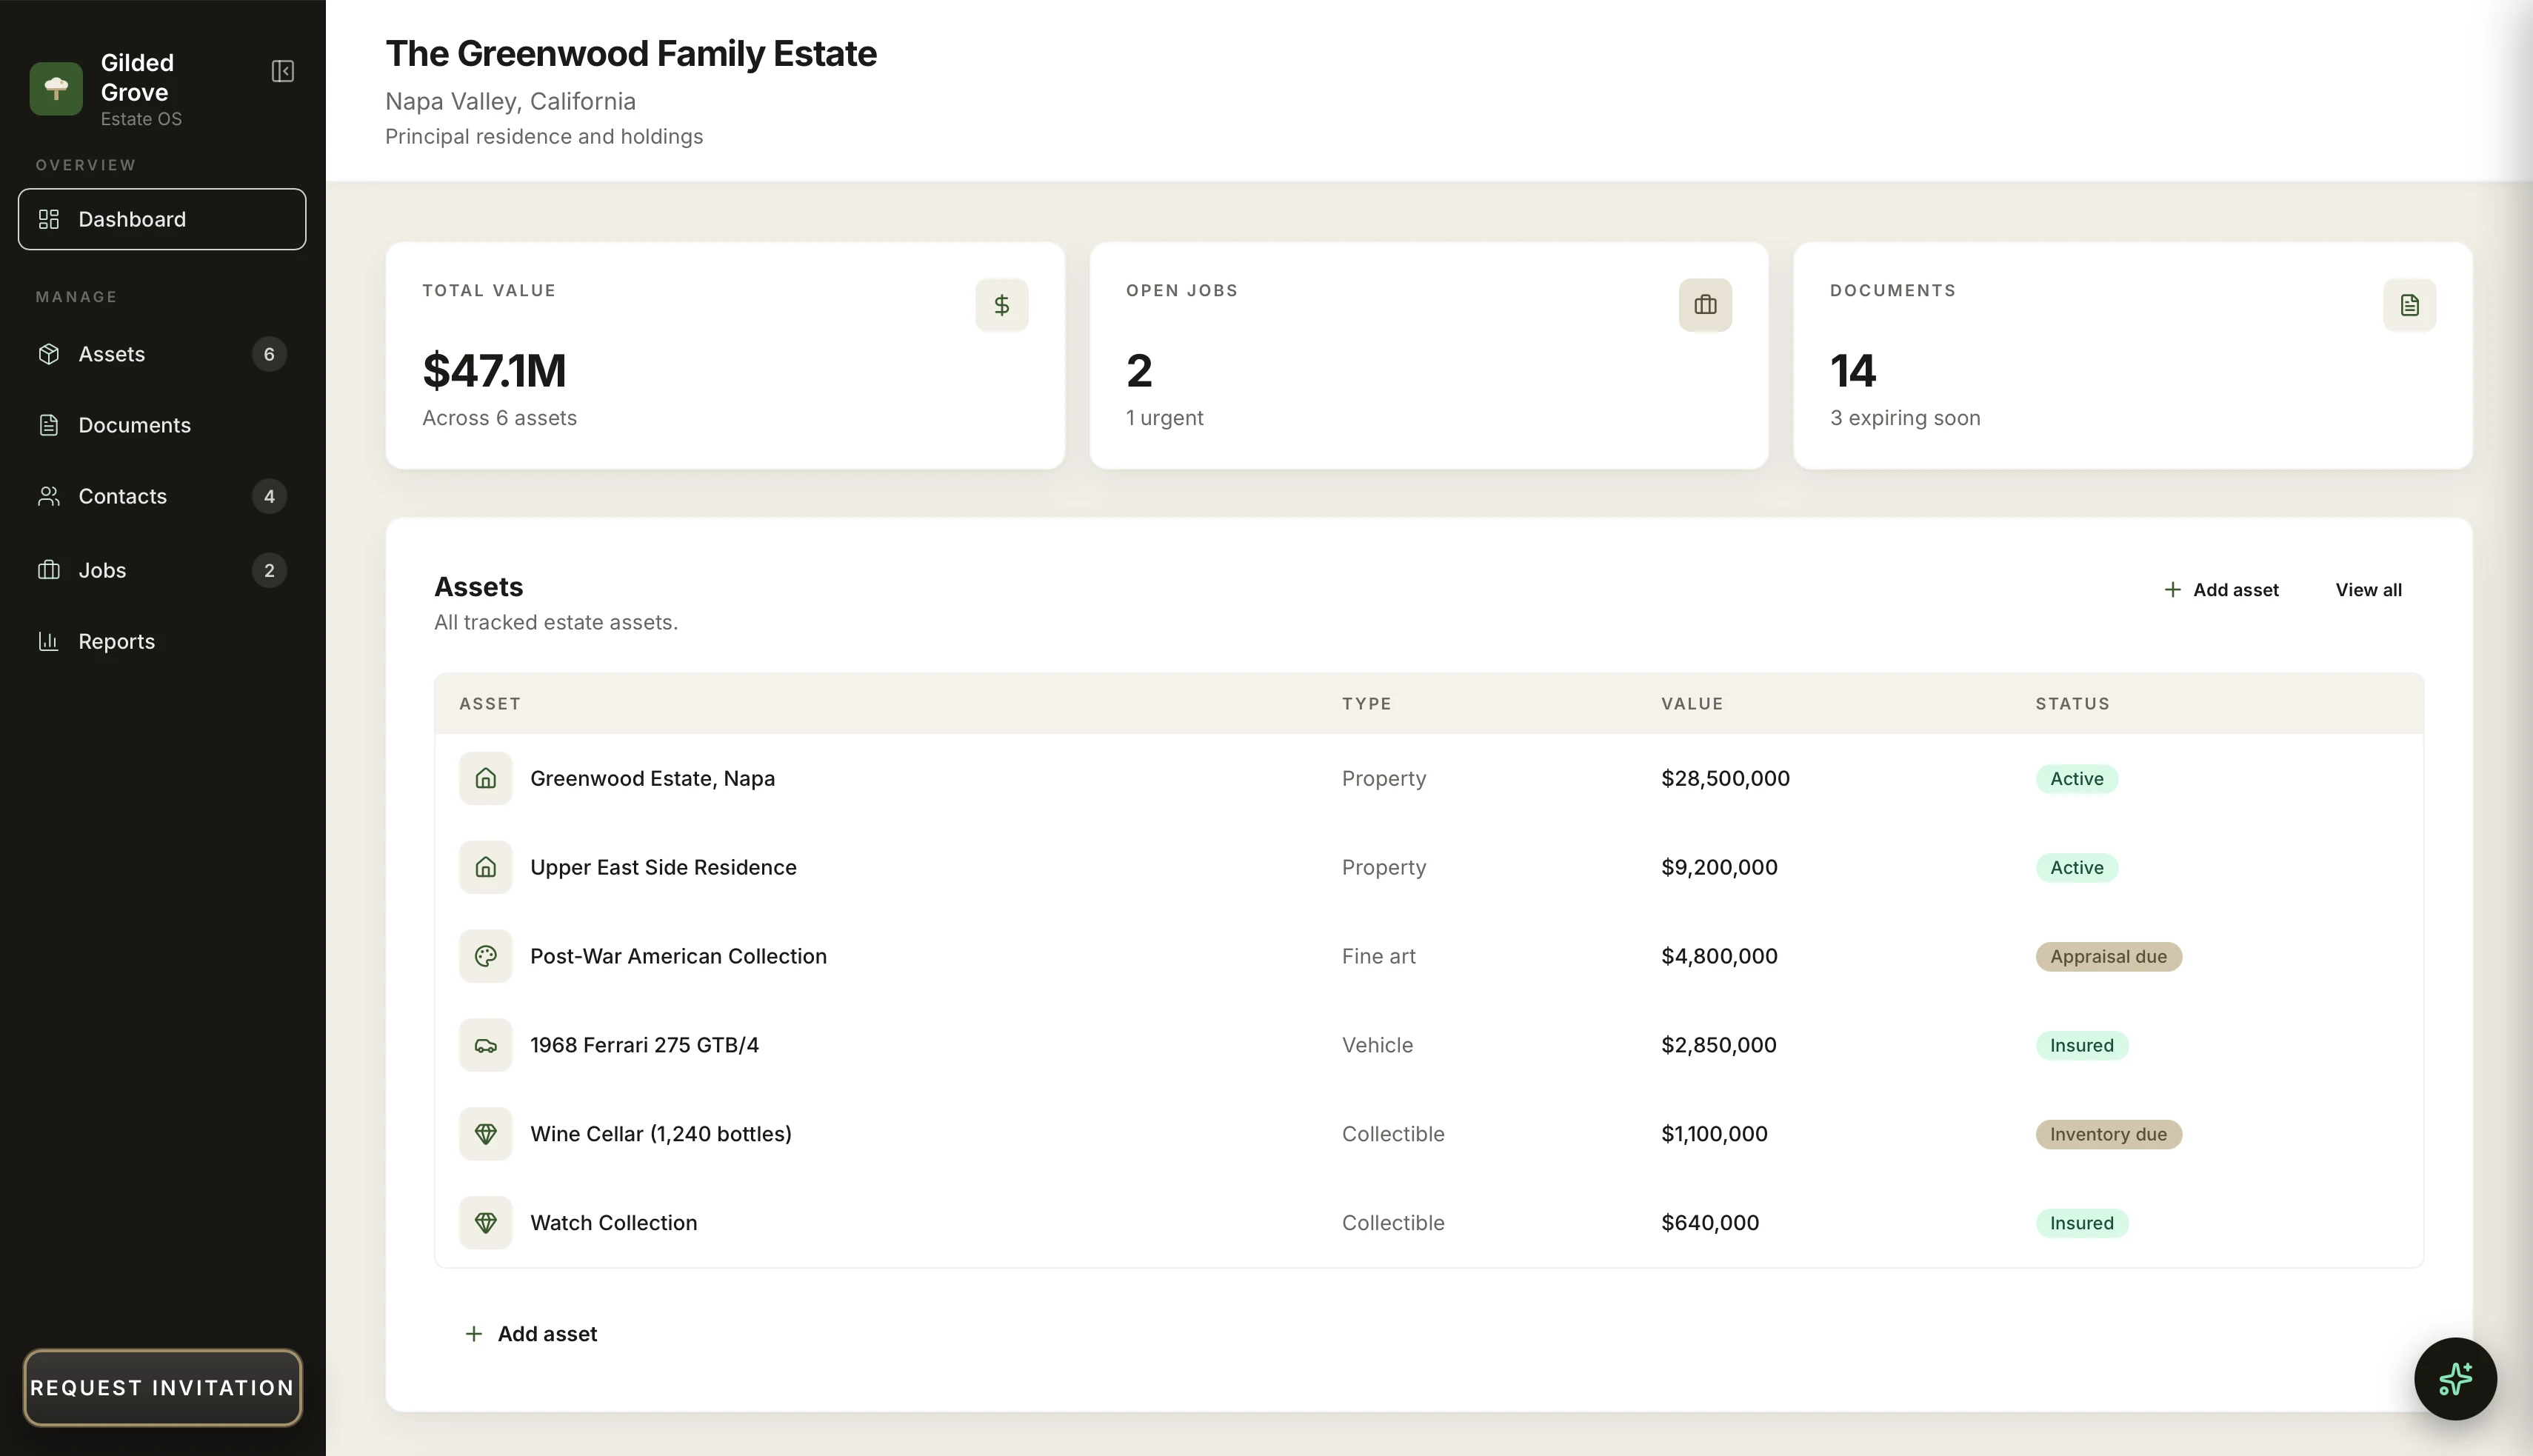Select the Greenwood Estate, Napa row name
The width and height of the screenshot is (2533, 1456).
(x=652, y=778)
